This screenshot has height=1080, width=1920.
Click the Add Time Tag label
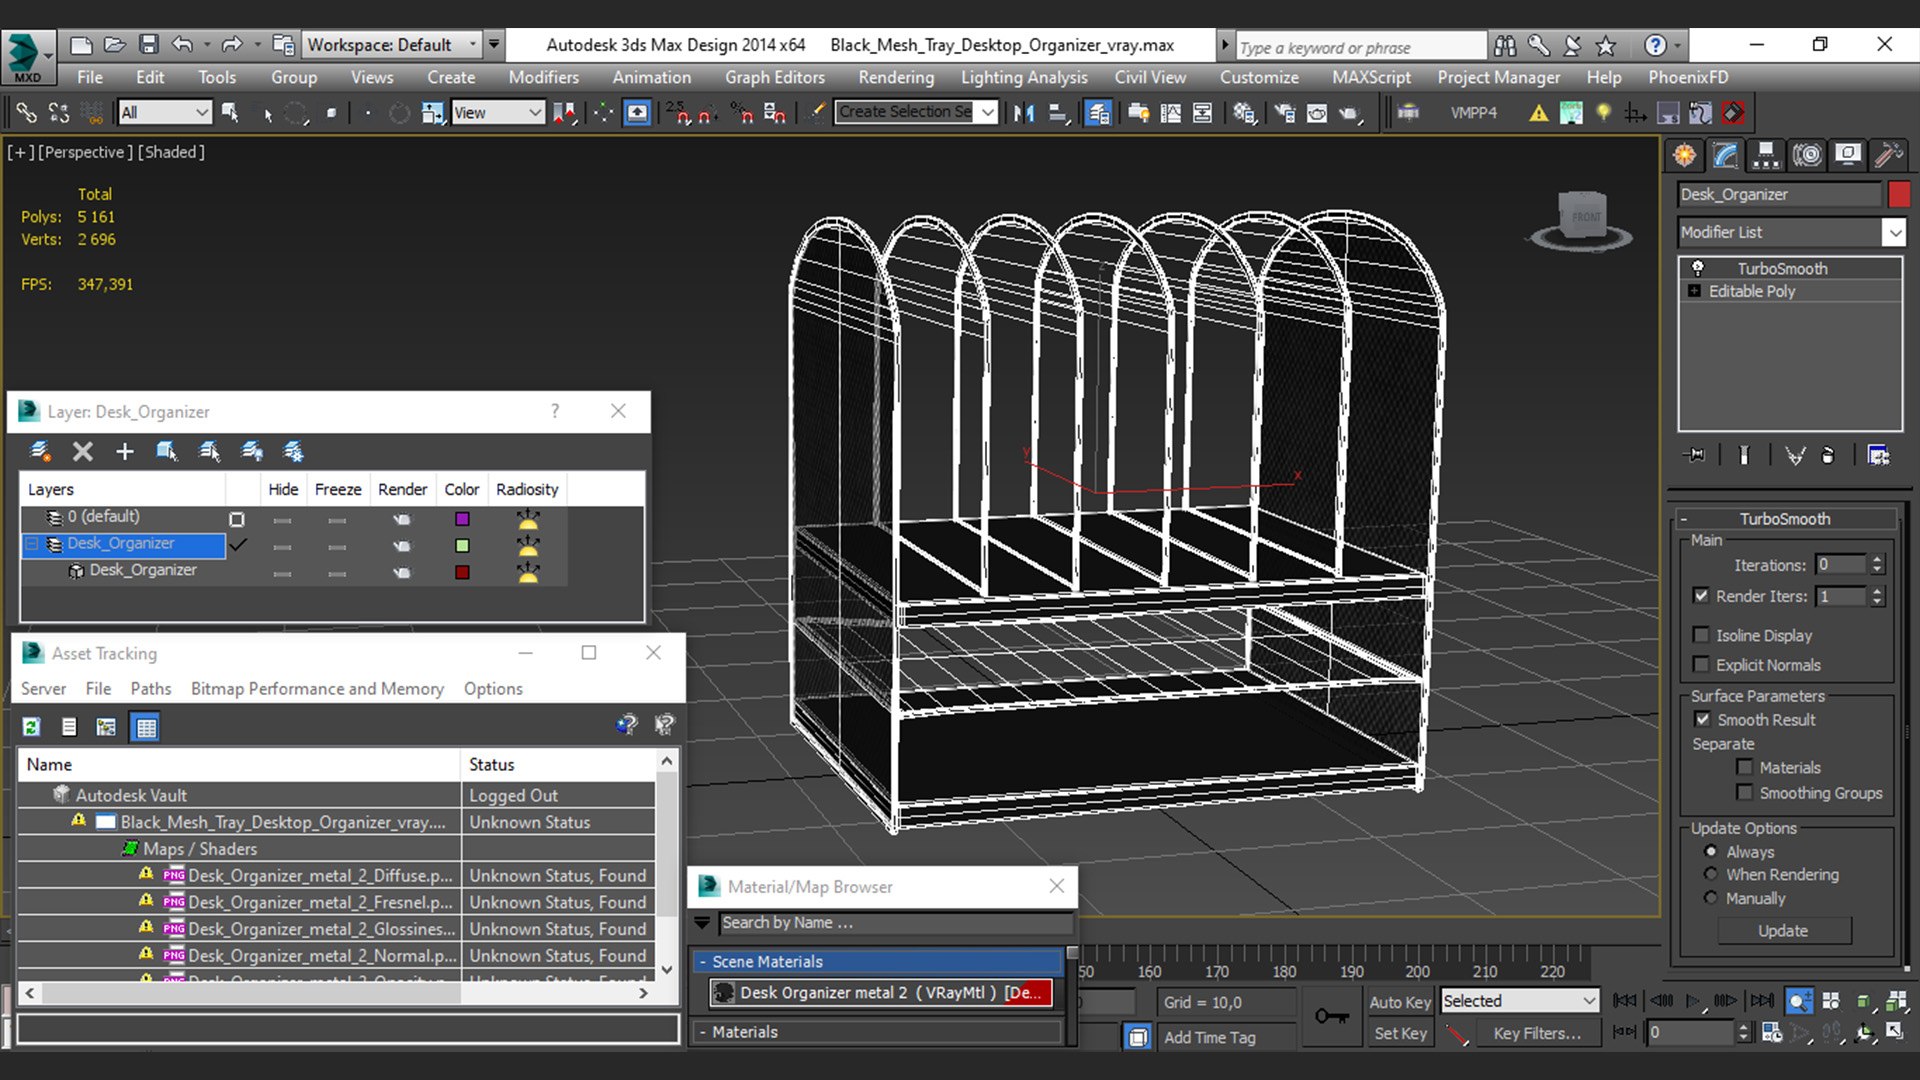[1209, 1038]
